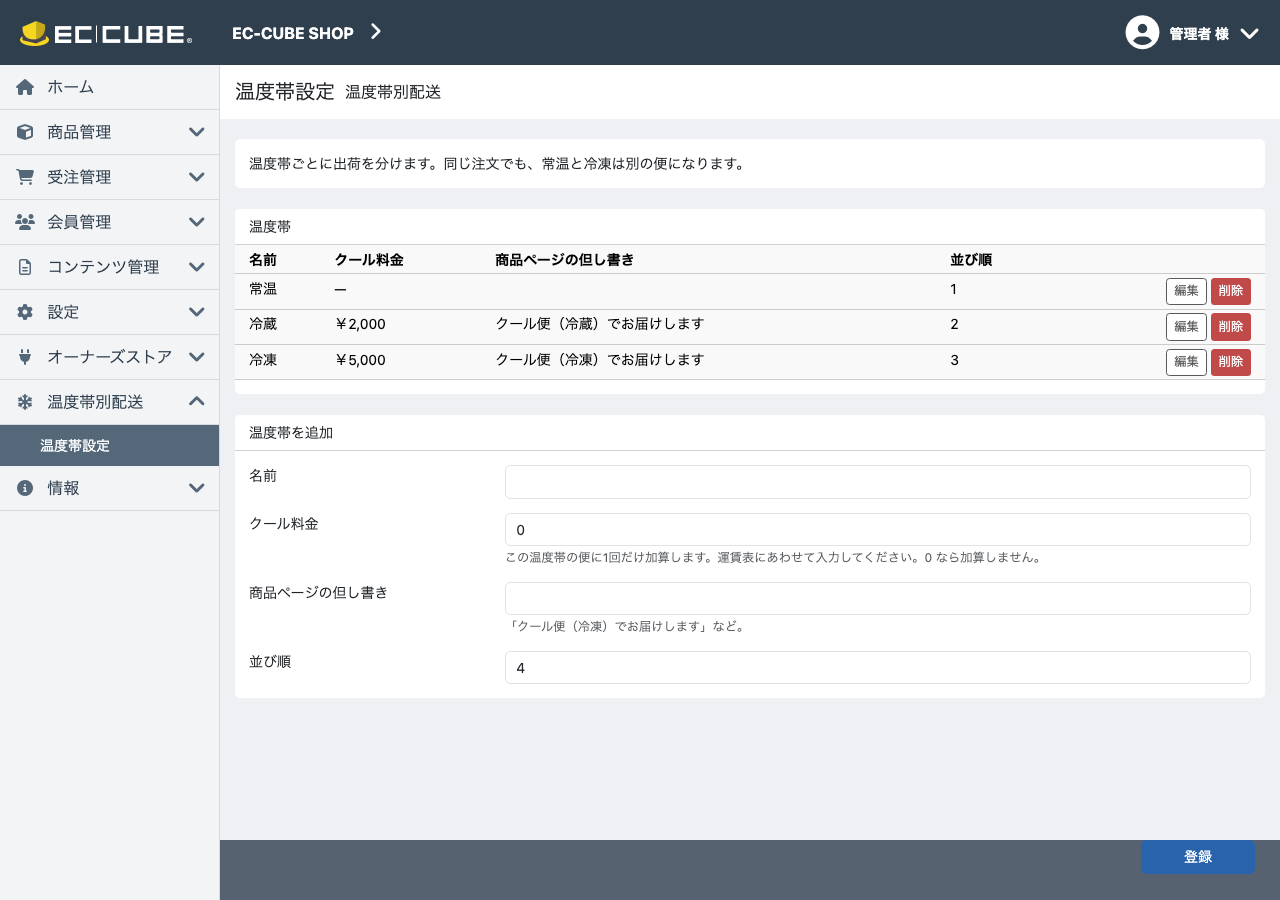This screenshot has height=900, width=1280.
Task: Expand the 会員管理 menu chevron
Action: (x=197, y=222)
